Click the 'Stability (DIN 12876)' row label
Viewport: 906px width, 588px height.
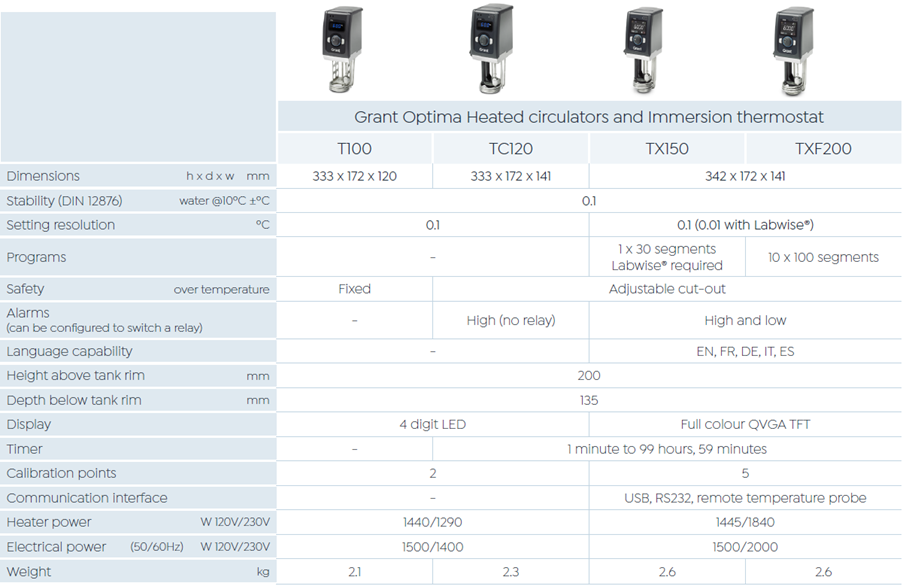[x=64, y=201]
